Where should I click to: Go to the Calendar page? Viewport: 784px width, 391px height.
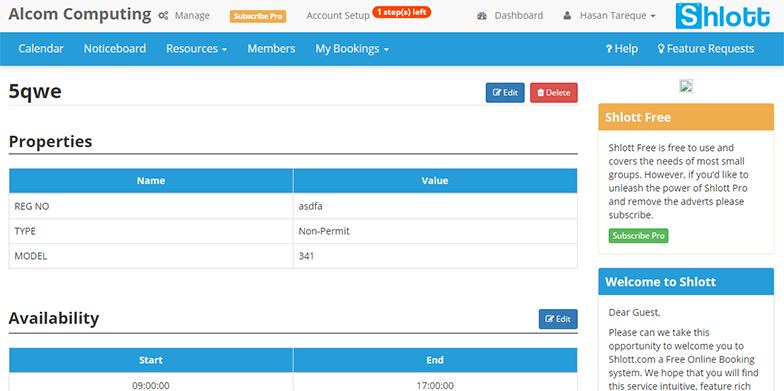[41, 48]
